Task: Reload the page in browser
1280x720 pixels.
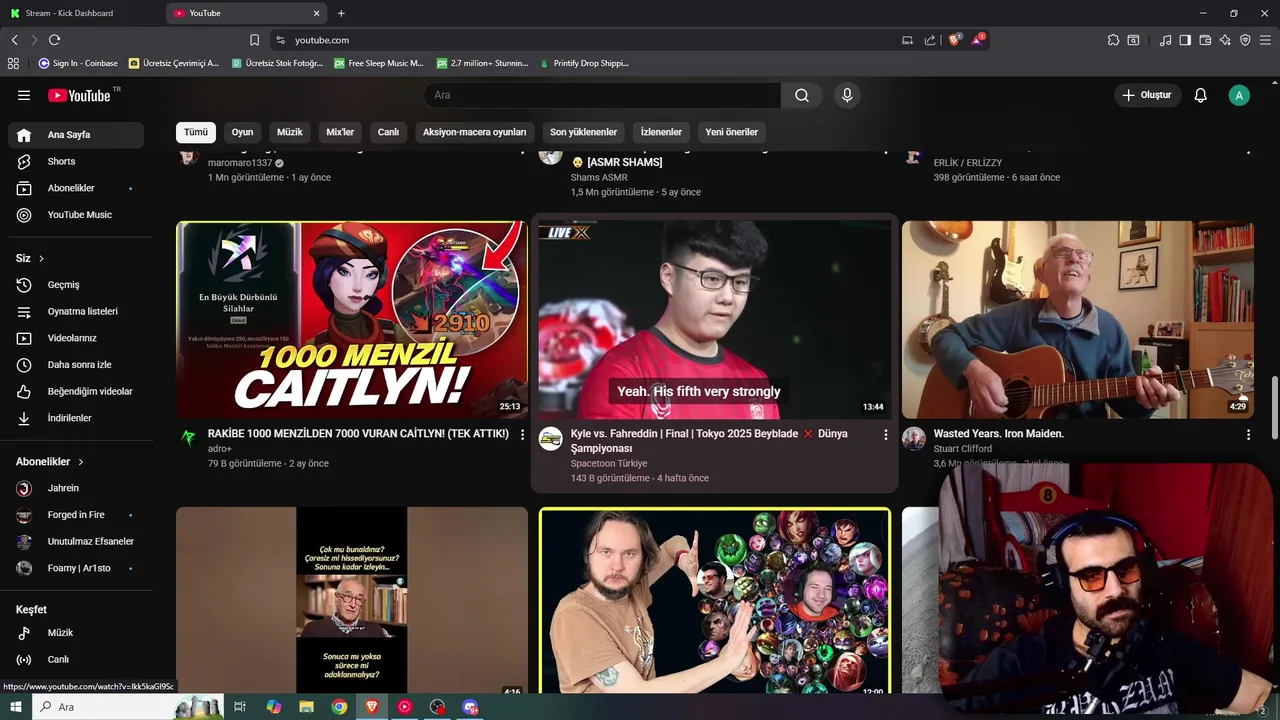Action: (x=54, y=40)
